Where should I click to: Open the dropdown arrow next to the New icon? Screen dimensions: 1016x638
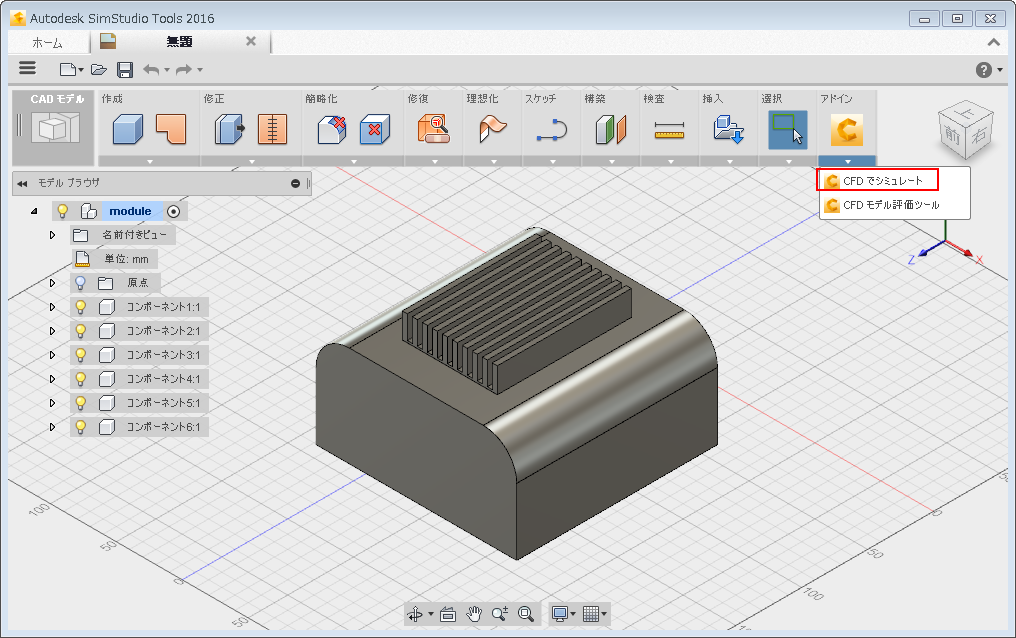(81, 70)
